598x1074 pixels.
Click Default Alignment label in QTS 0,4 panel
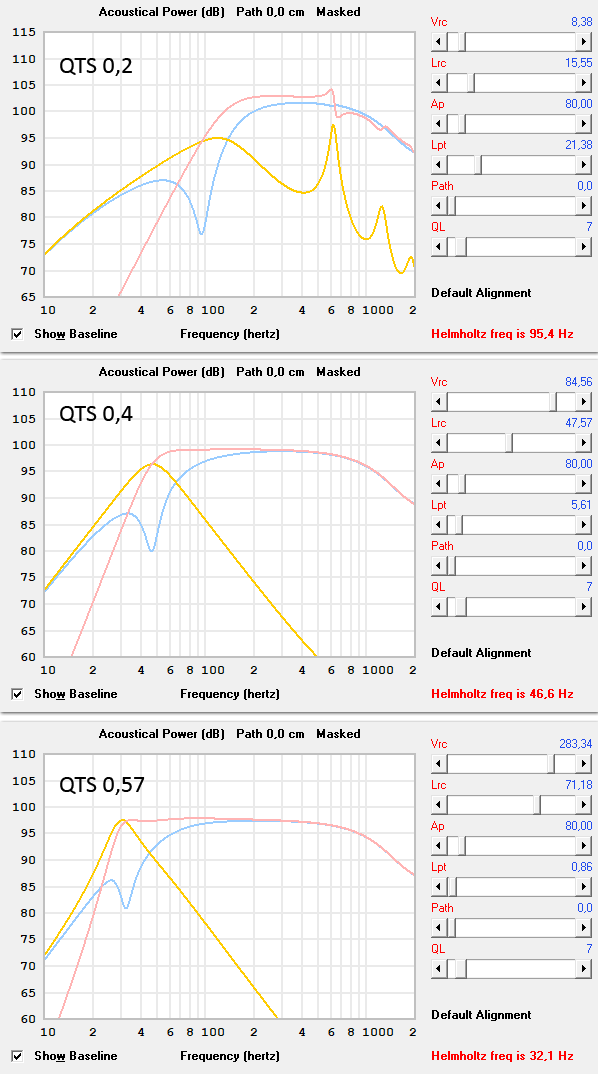(481, 653)
